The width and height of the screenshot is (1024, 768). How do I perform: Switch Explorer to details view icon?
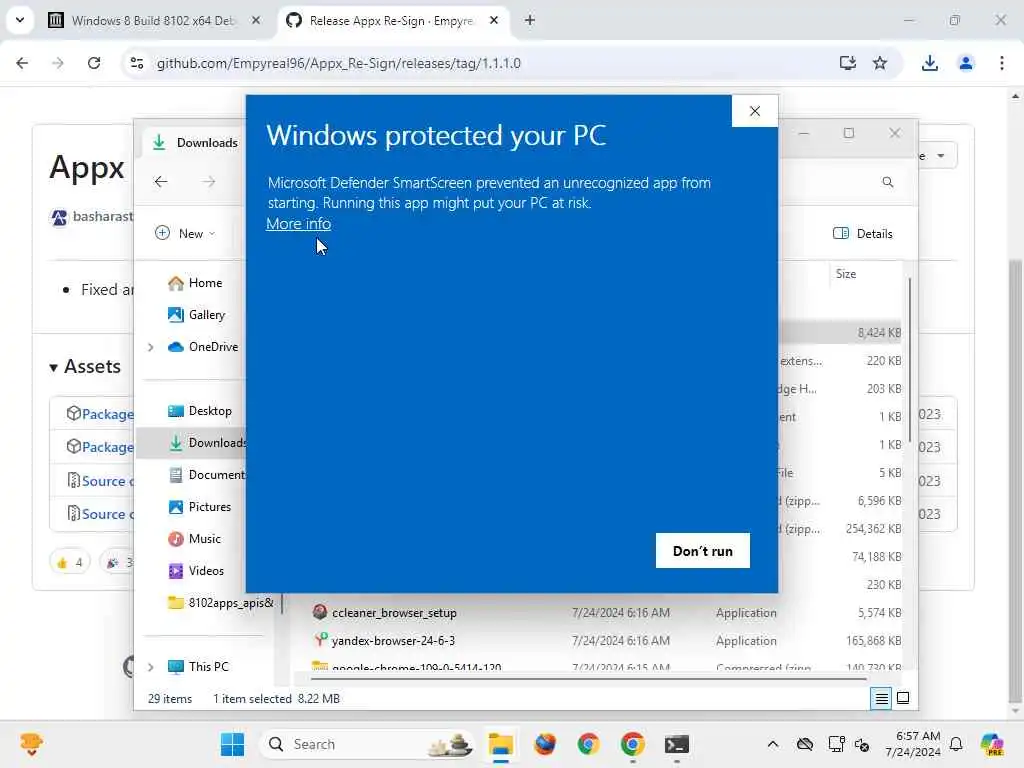click(881, 699)
